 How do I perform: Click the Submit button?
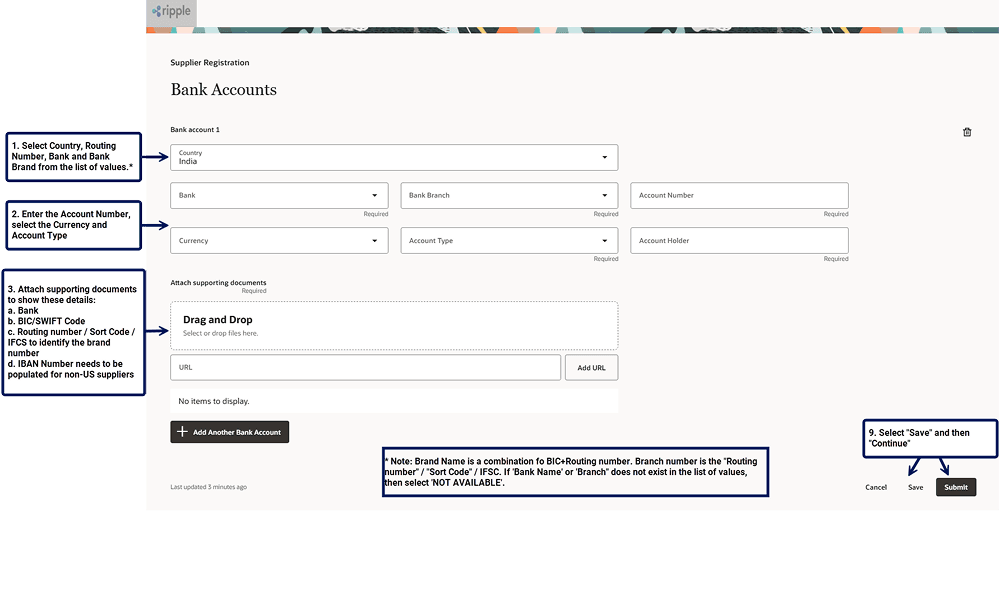pyautogui.click(x=955, y=487)
